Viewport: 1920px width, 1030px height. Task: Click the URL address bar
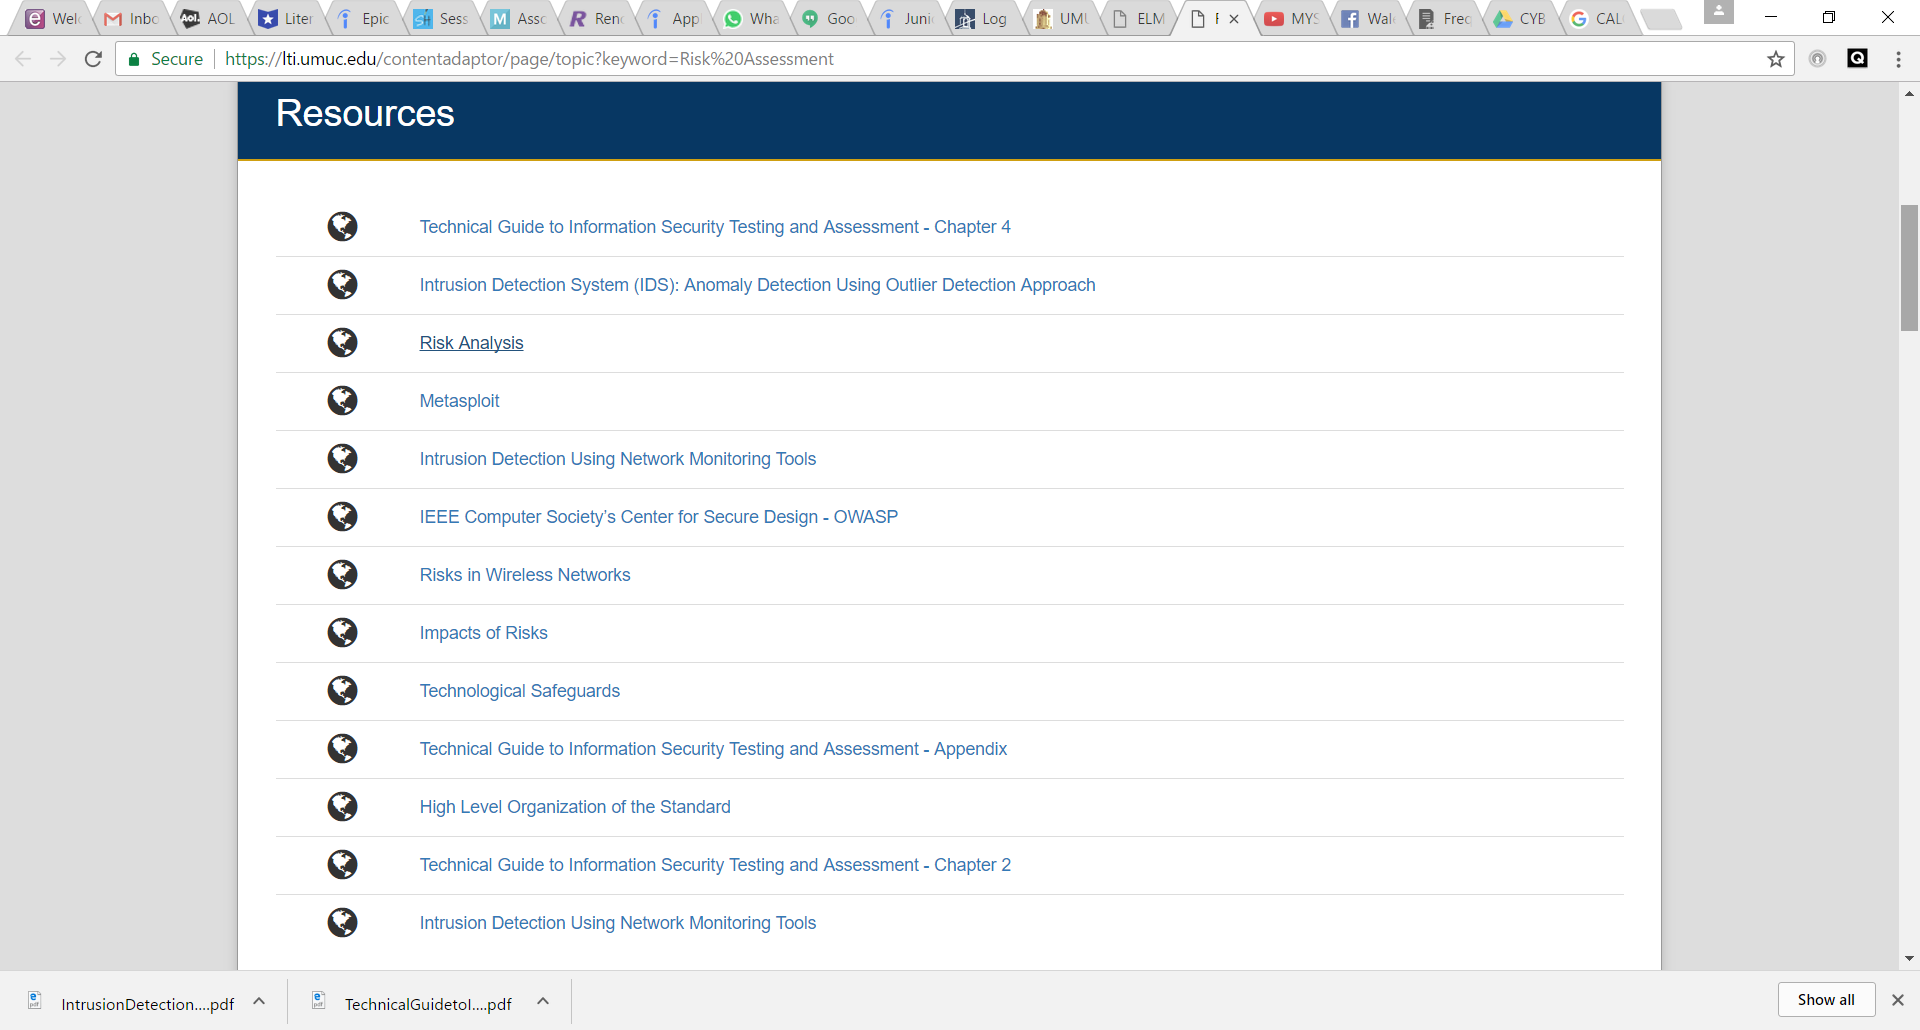point(900,59)
